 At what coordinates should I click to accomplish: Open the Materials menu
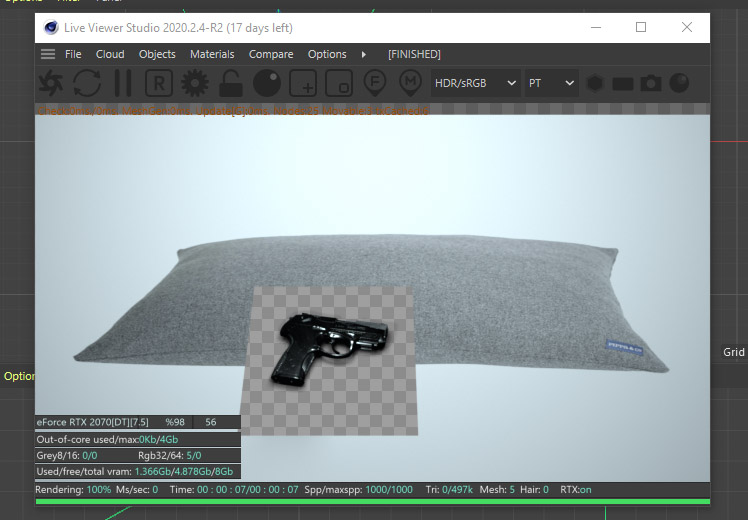coord(212,54)
